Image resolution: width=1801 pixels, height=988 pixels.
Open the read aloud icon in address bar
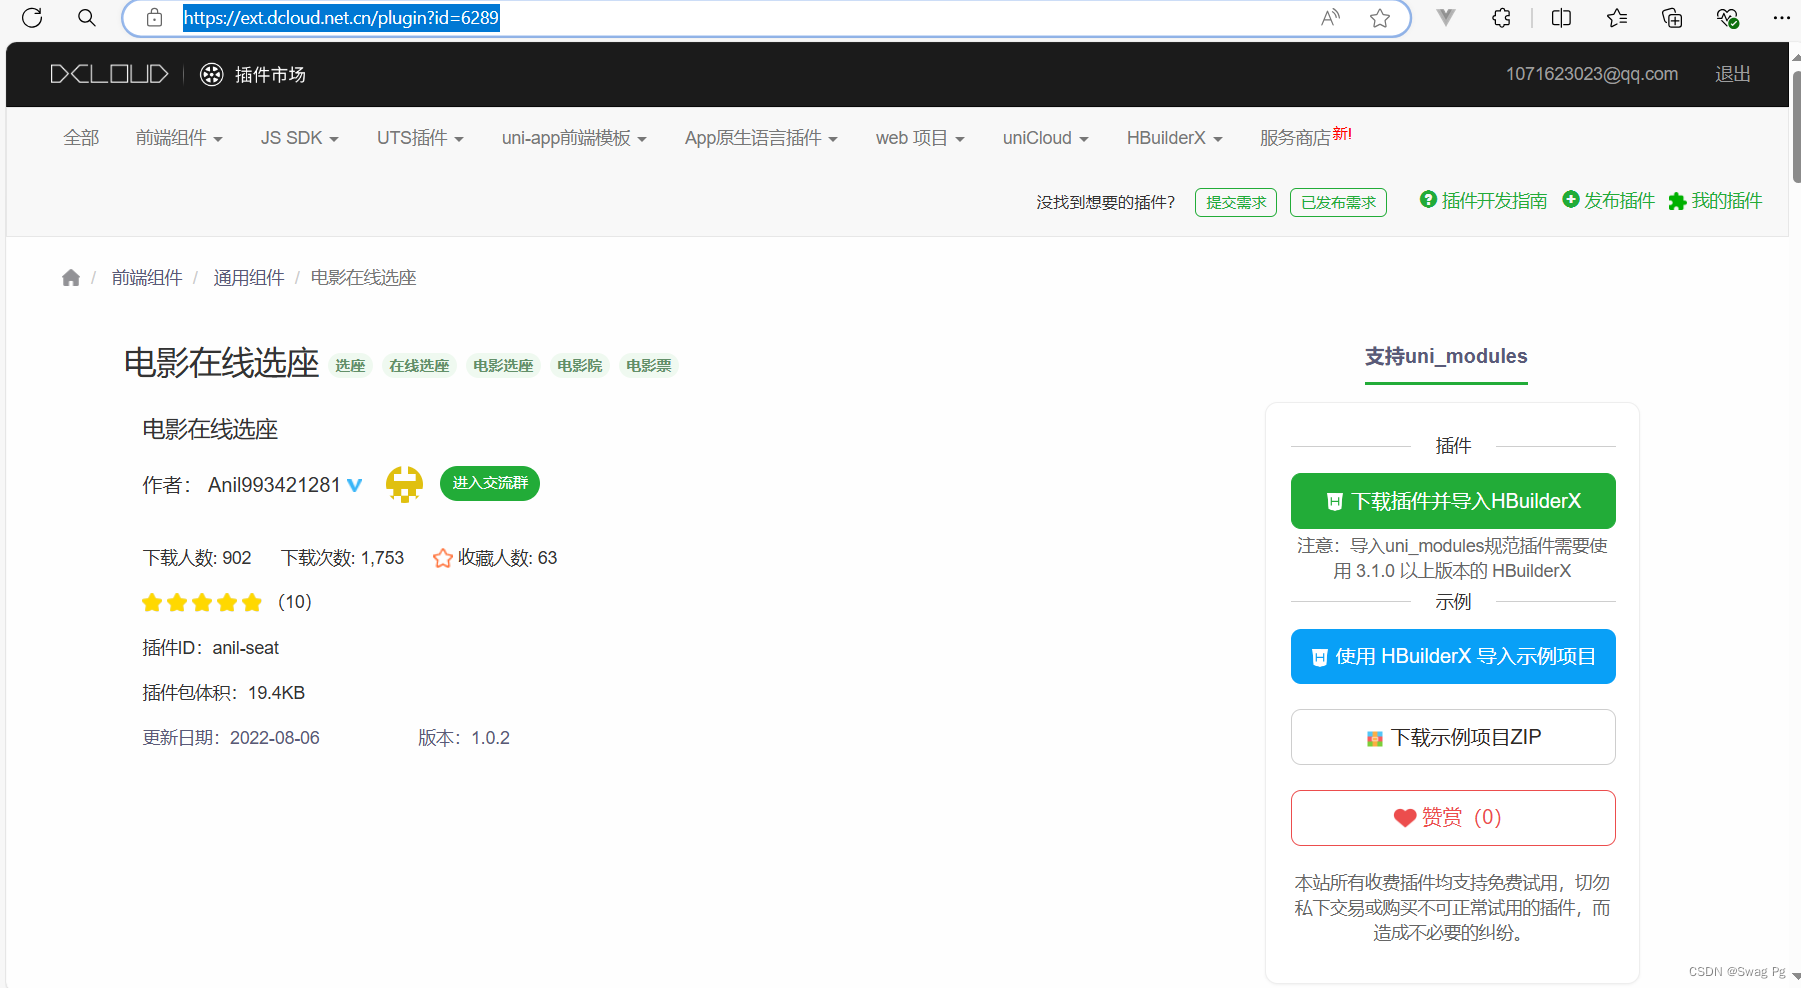(x=1330, y=18)
